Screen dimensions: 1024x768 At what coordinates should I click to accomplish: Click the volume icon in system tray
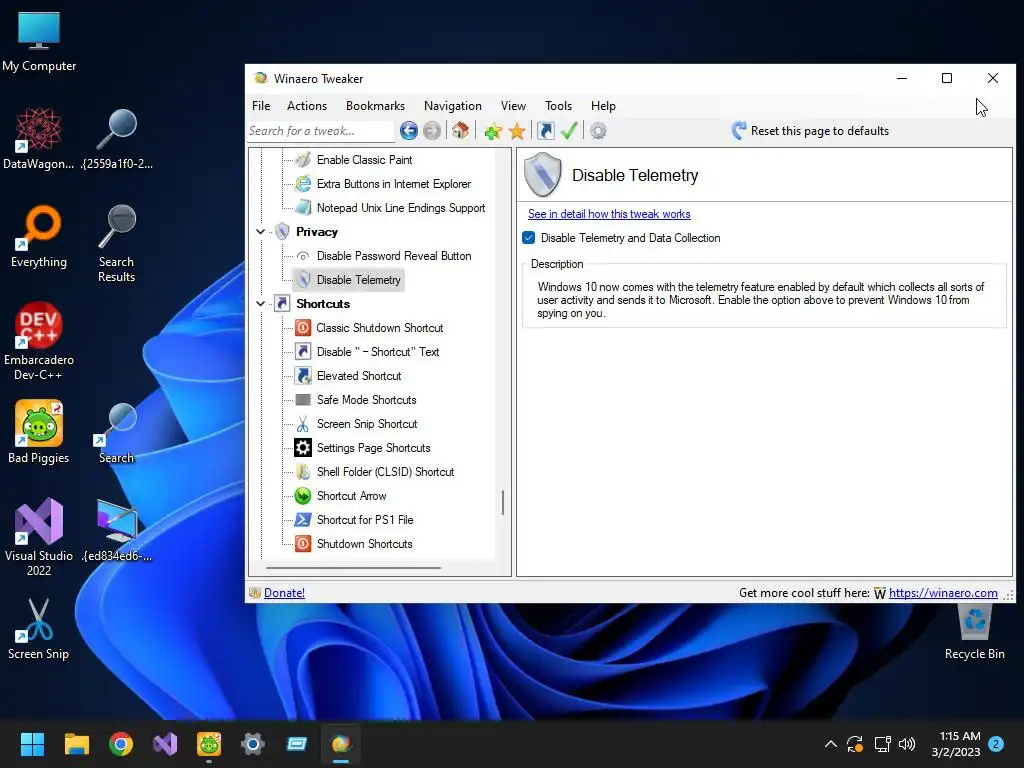(x=907, y=744)
